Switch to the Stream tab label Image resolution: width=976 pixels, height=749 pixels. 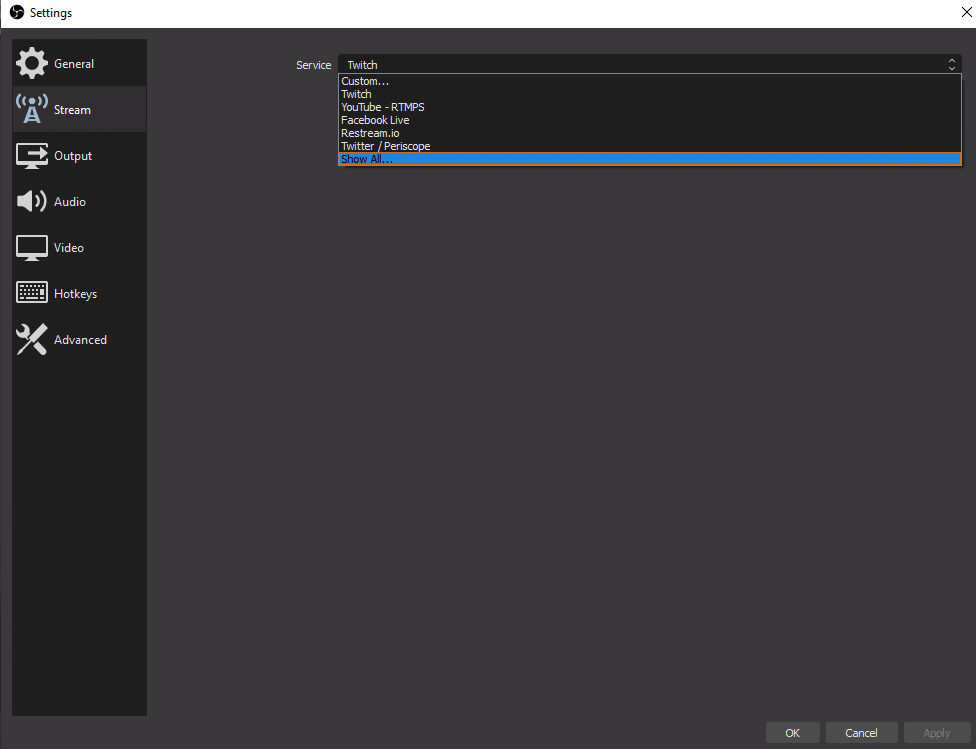[x=72, y=110]
